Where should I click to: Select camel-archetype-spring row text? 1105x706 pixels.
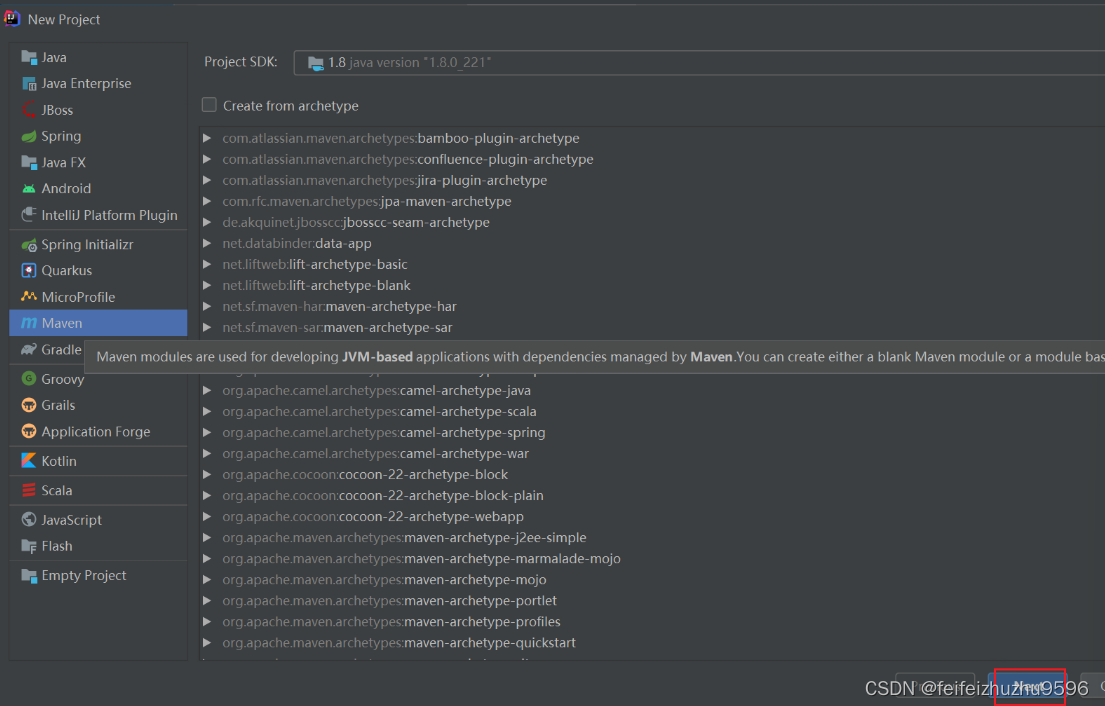click(x=384, y=433)
